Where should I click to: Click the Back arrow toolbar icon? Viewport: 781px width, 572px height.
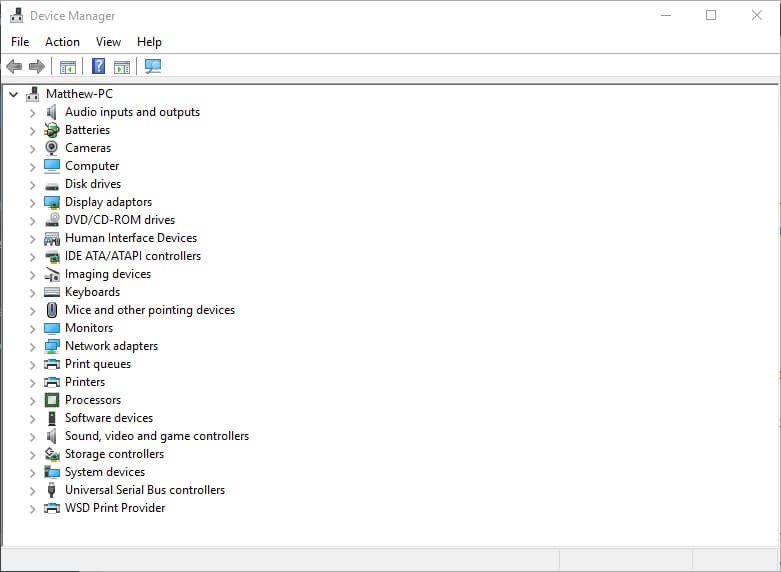coord(14,66)
